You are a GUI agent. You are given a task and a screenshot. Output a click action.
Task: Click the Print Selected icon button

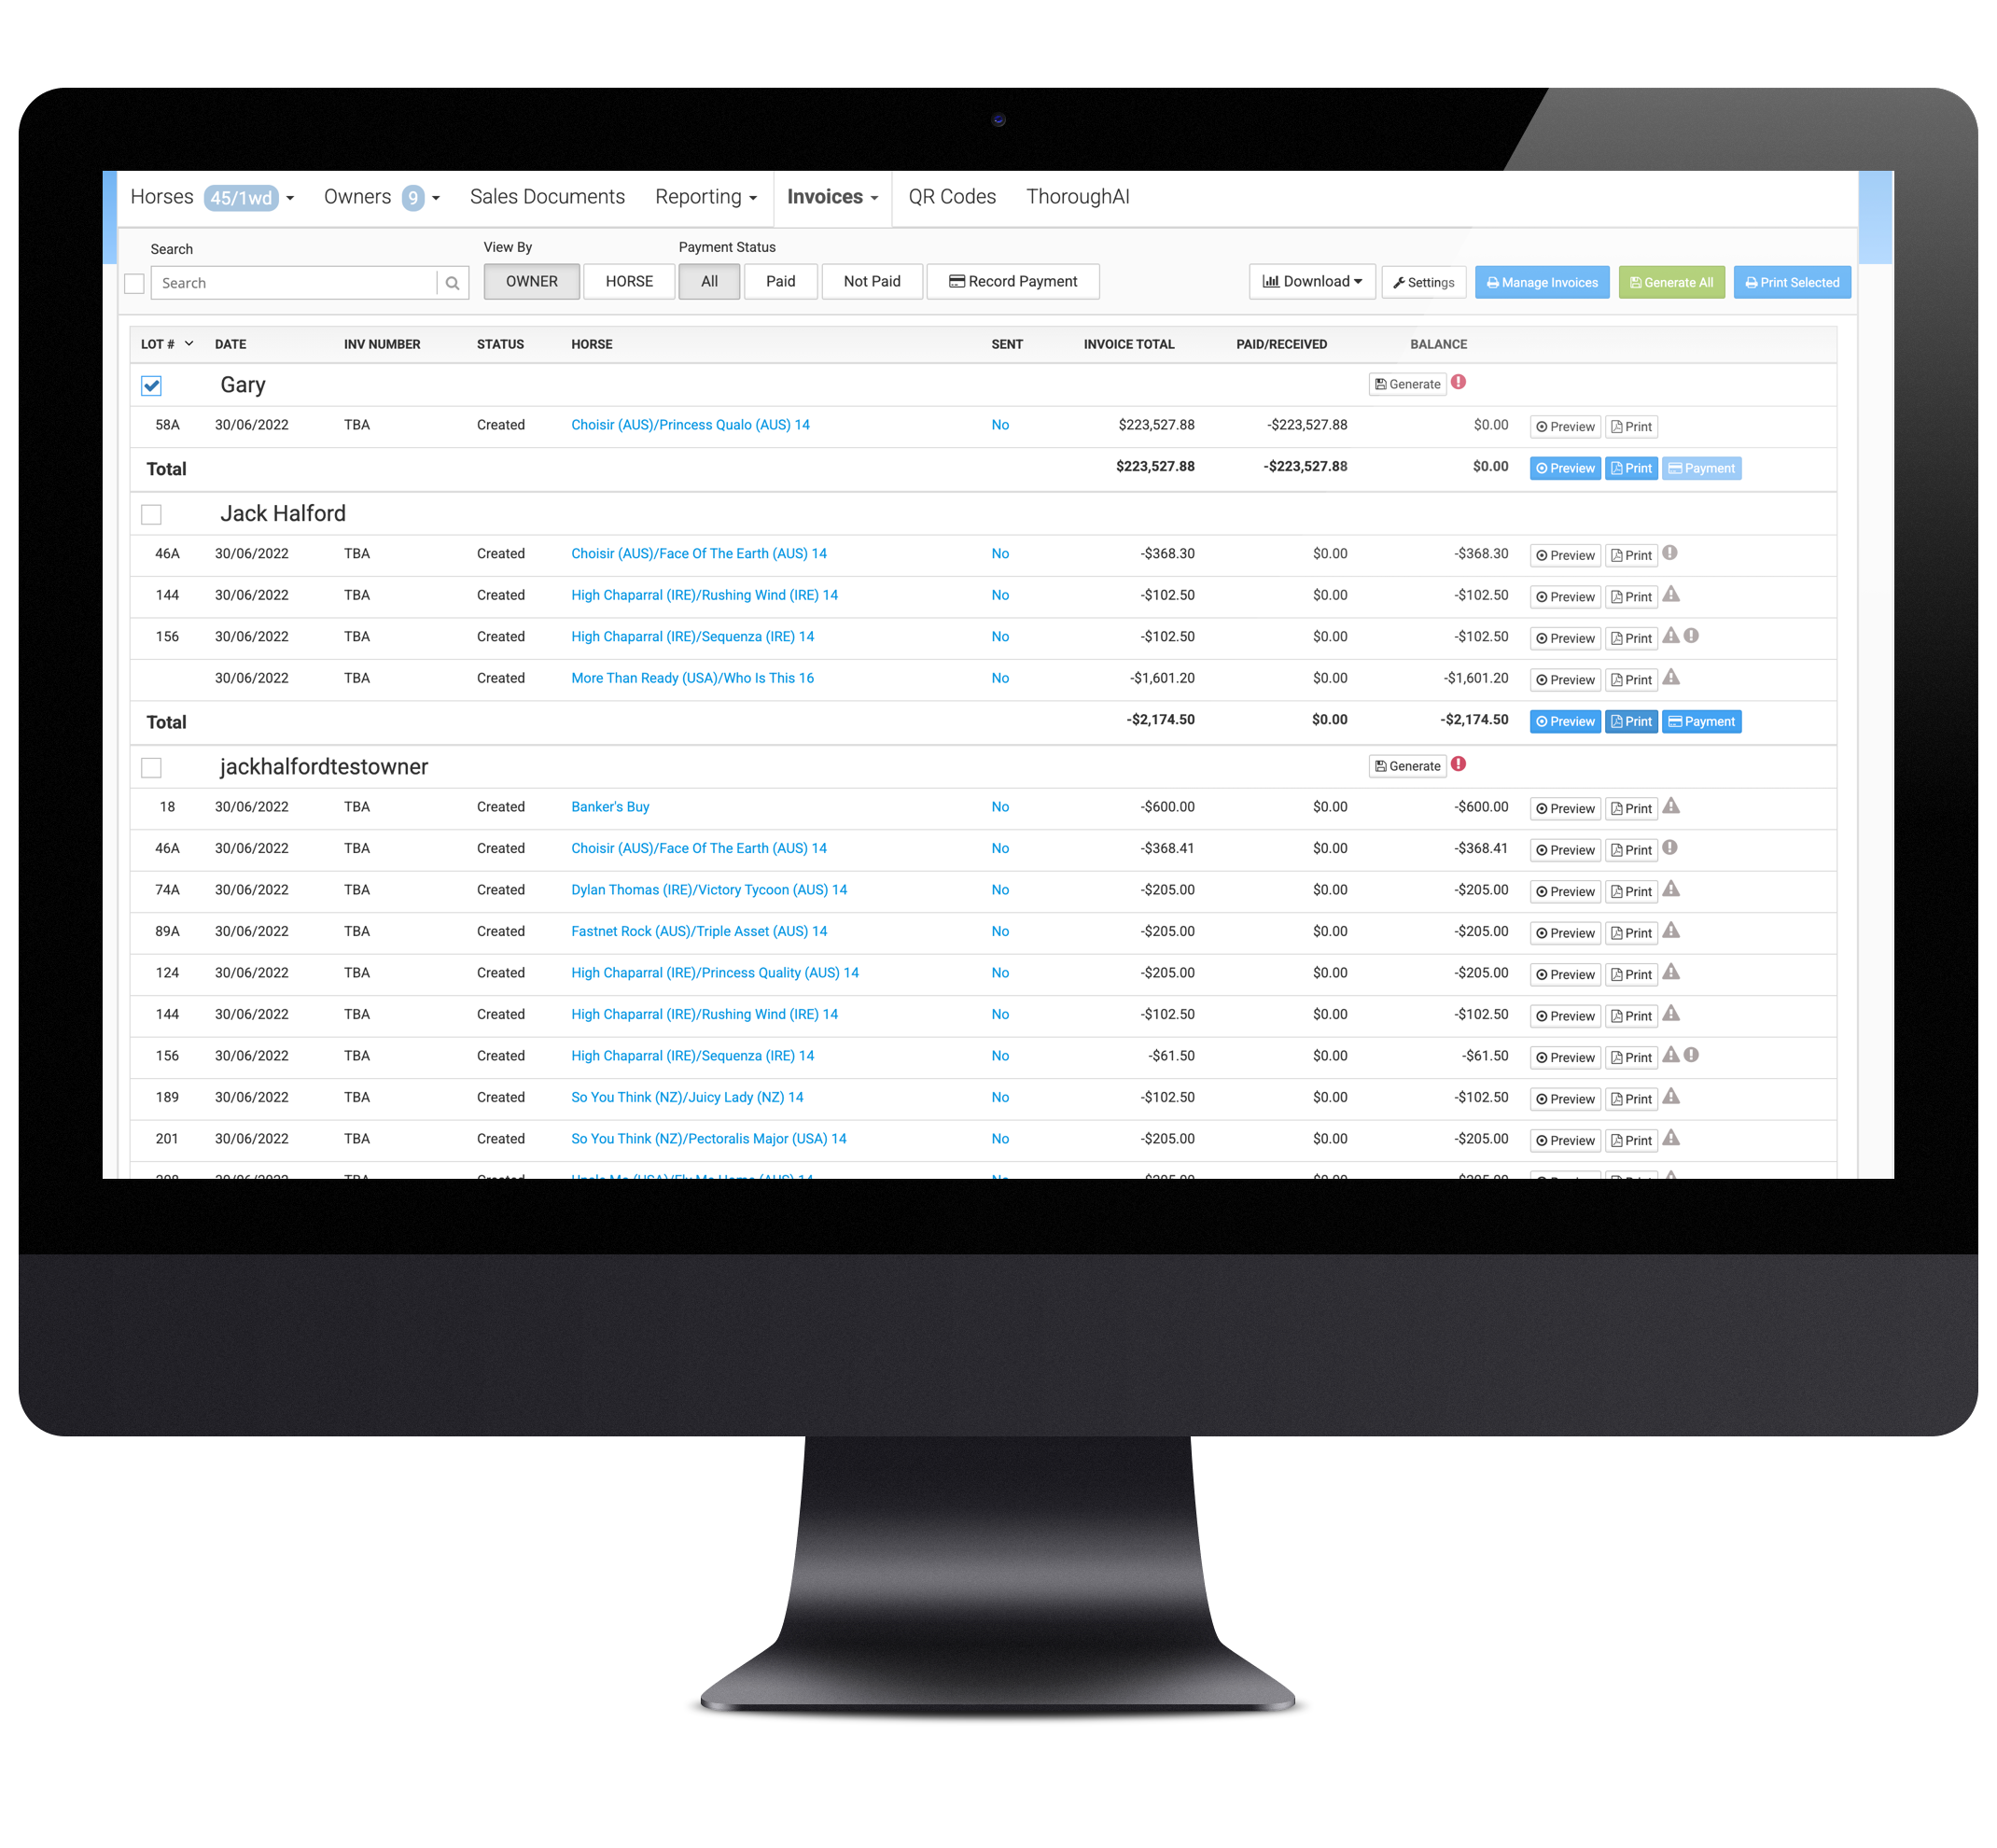(x=1792, y=280)
